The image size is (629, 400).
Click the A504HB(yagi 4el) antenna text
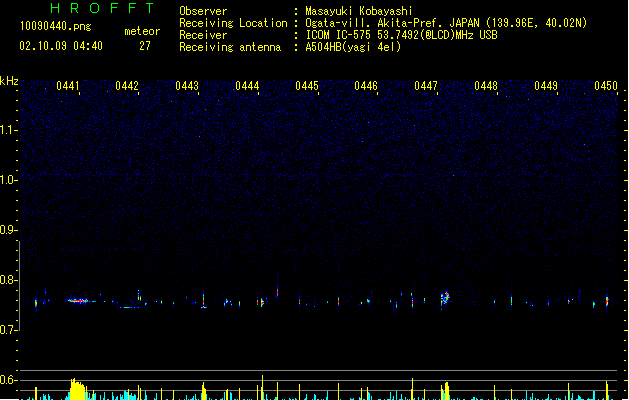(353, 47)
